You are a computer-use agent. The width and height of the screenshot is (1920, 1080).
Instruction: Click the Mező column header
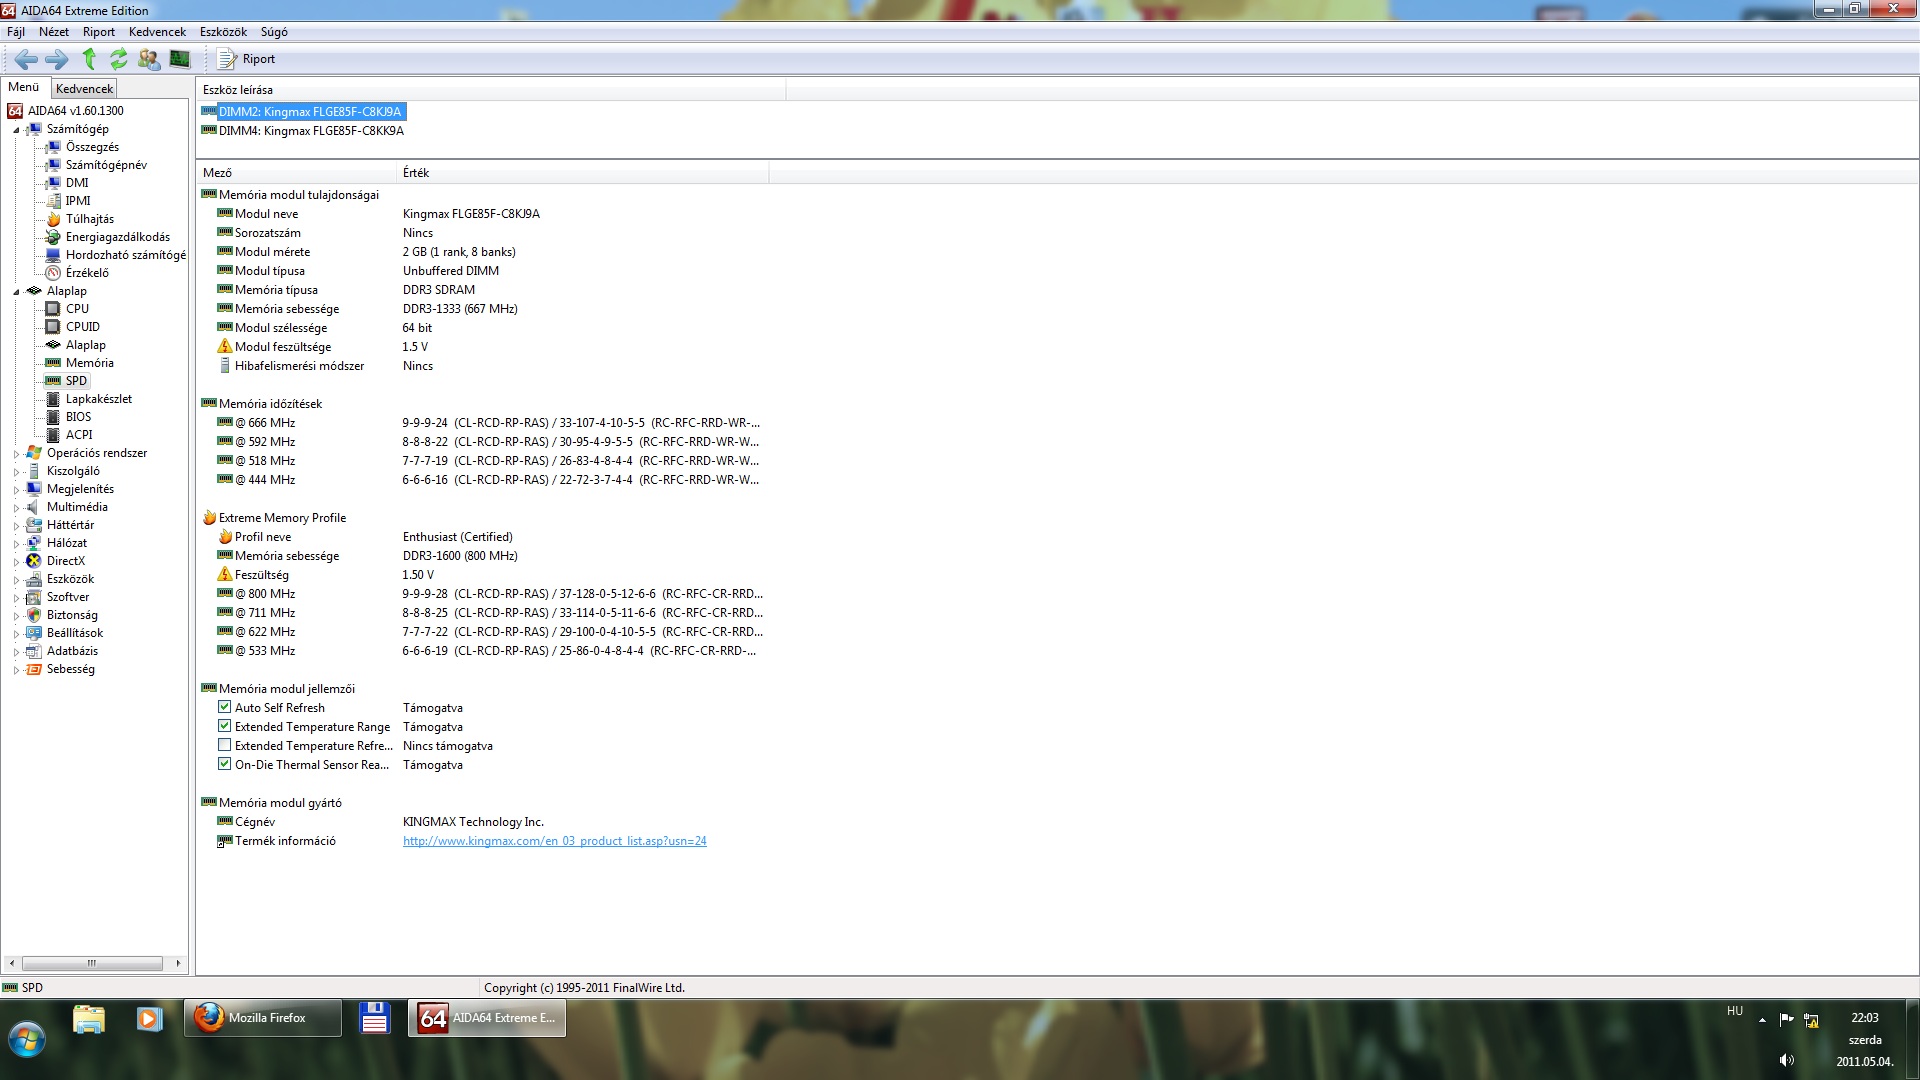pyautogui.click(x=296, y=173)
